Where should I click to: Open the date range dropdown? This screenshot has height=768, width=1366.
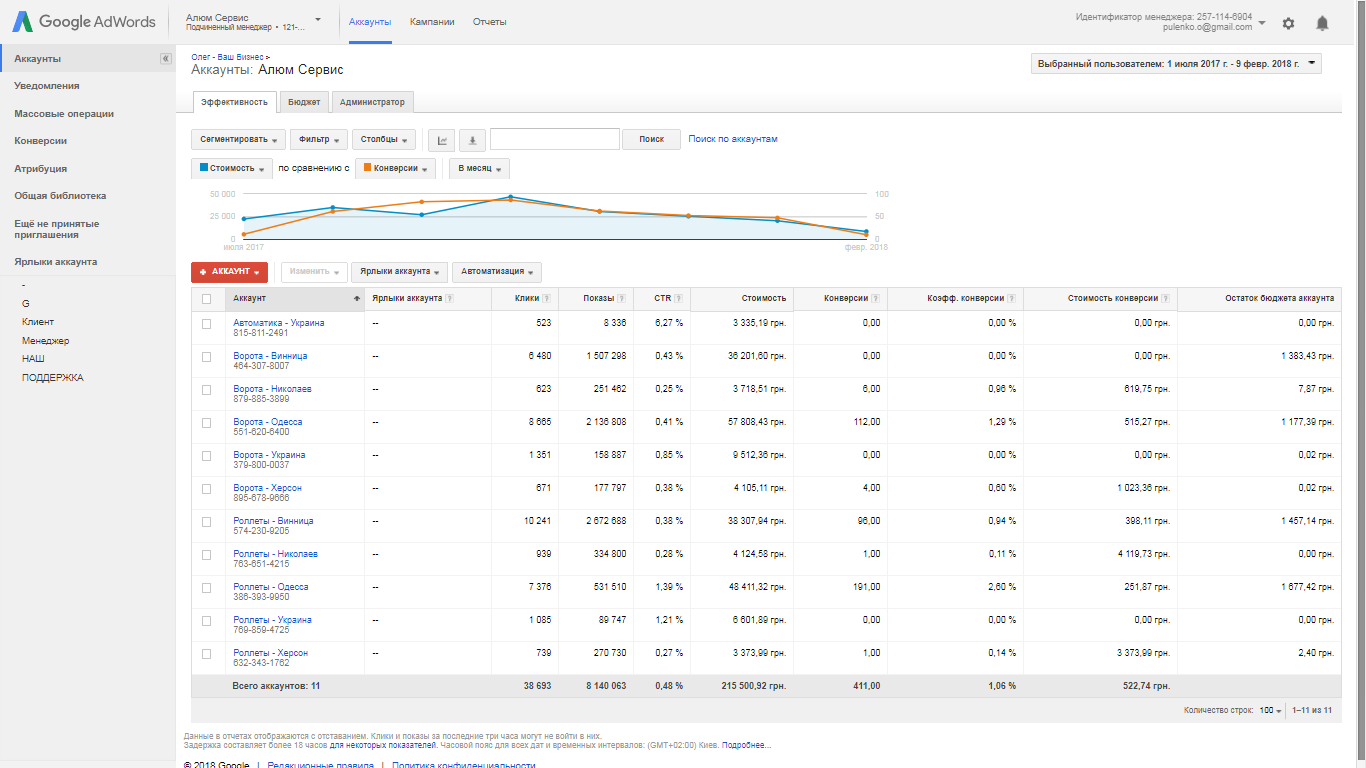click(1175, 64)
